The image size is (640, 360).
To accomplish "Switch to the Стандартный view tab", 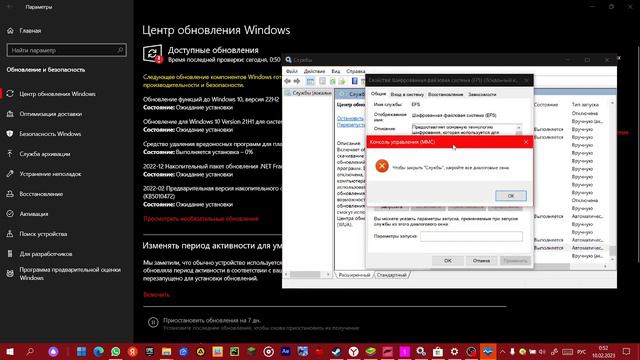I will [391, 275].
